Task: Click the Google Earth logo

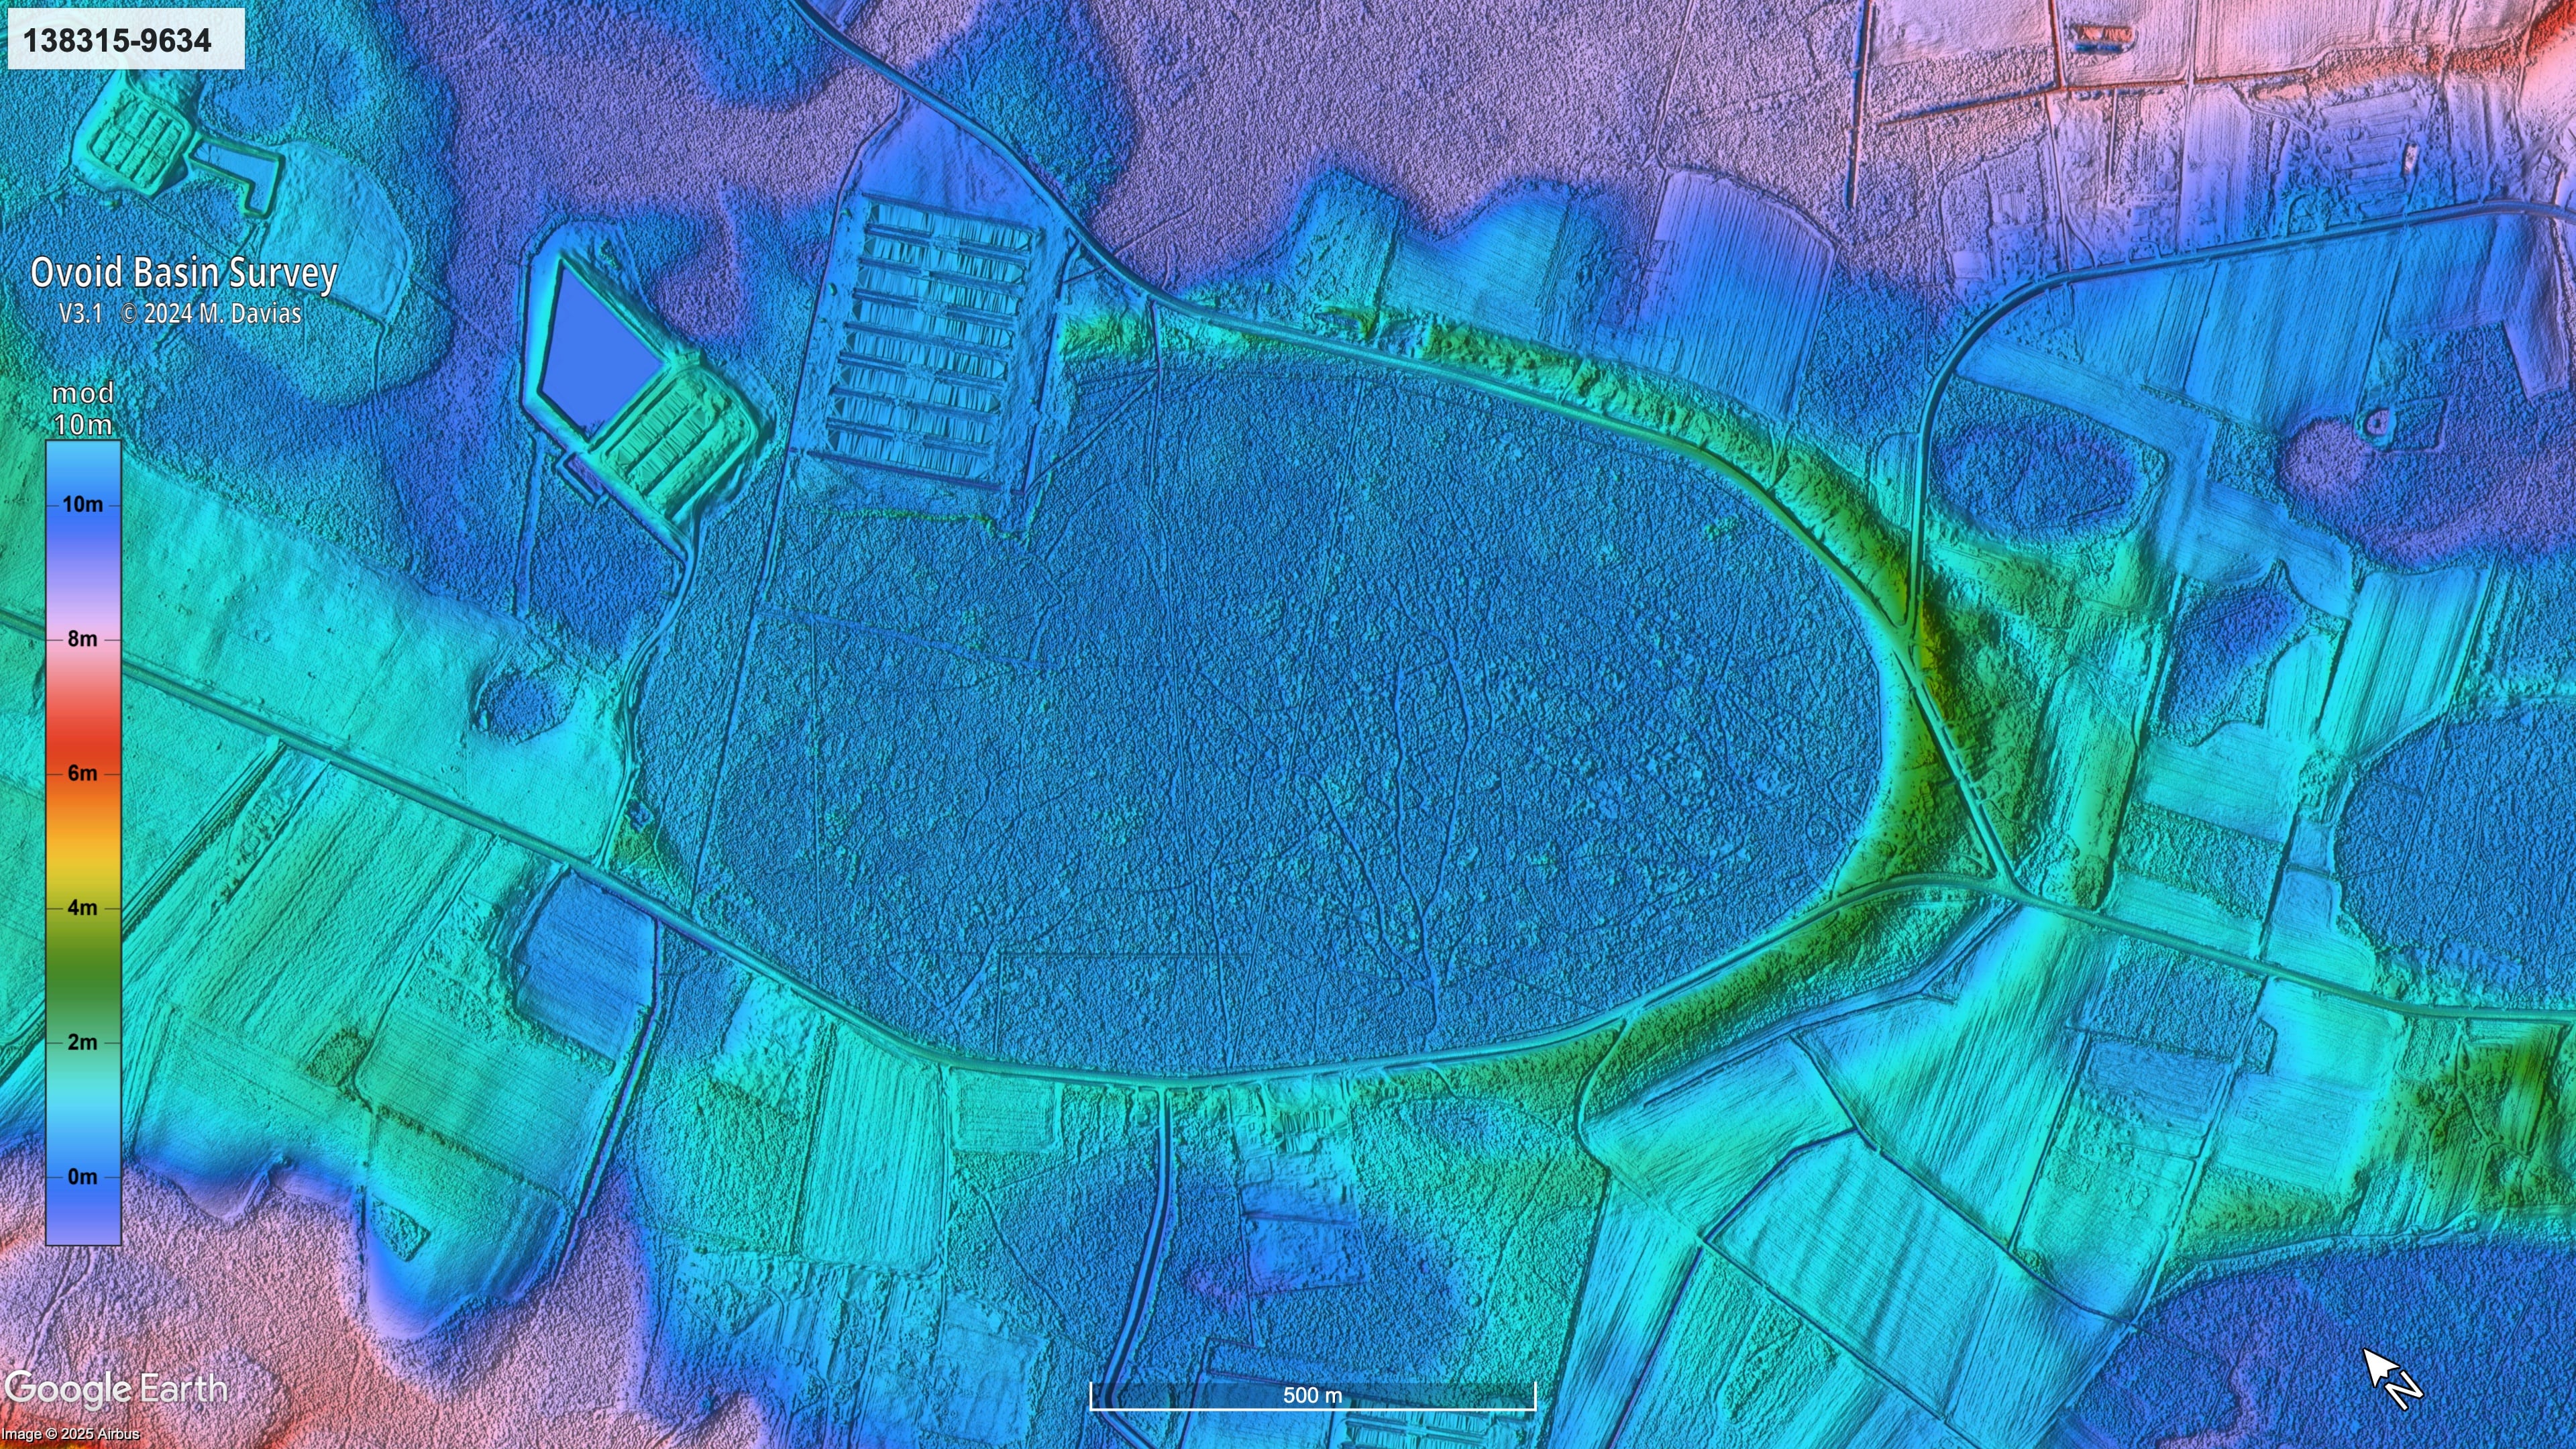Action: (x=116, y=1389)
